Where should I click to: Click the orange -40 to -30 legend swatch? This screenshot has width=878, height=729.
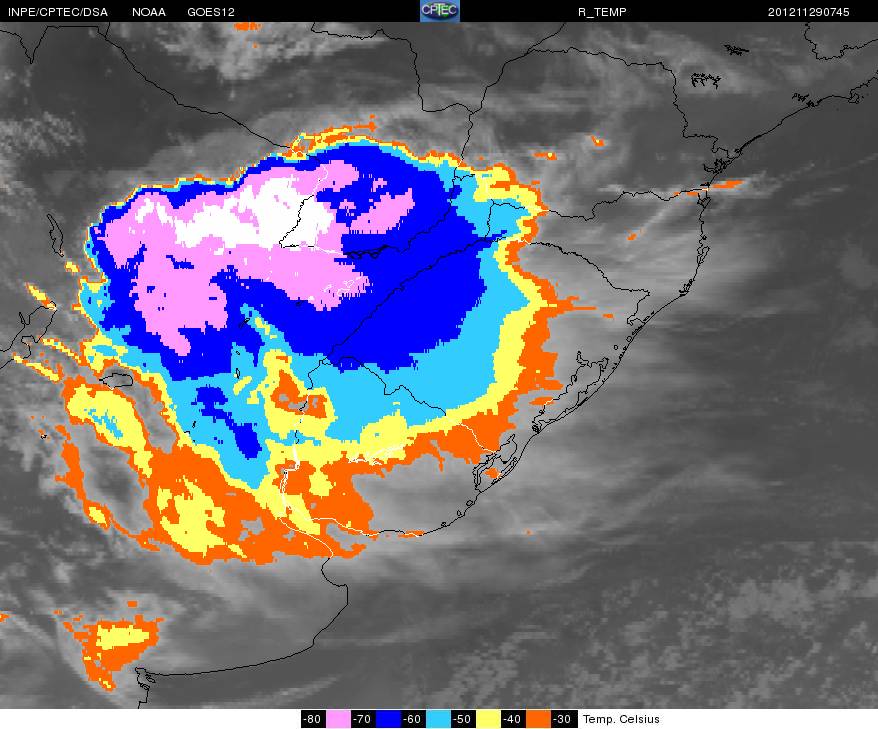538,719
